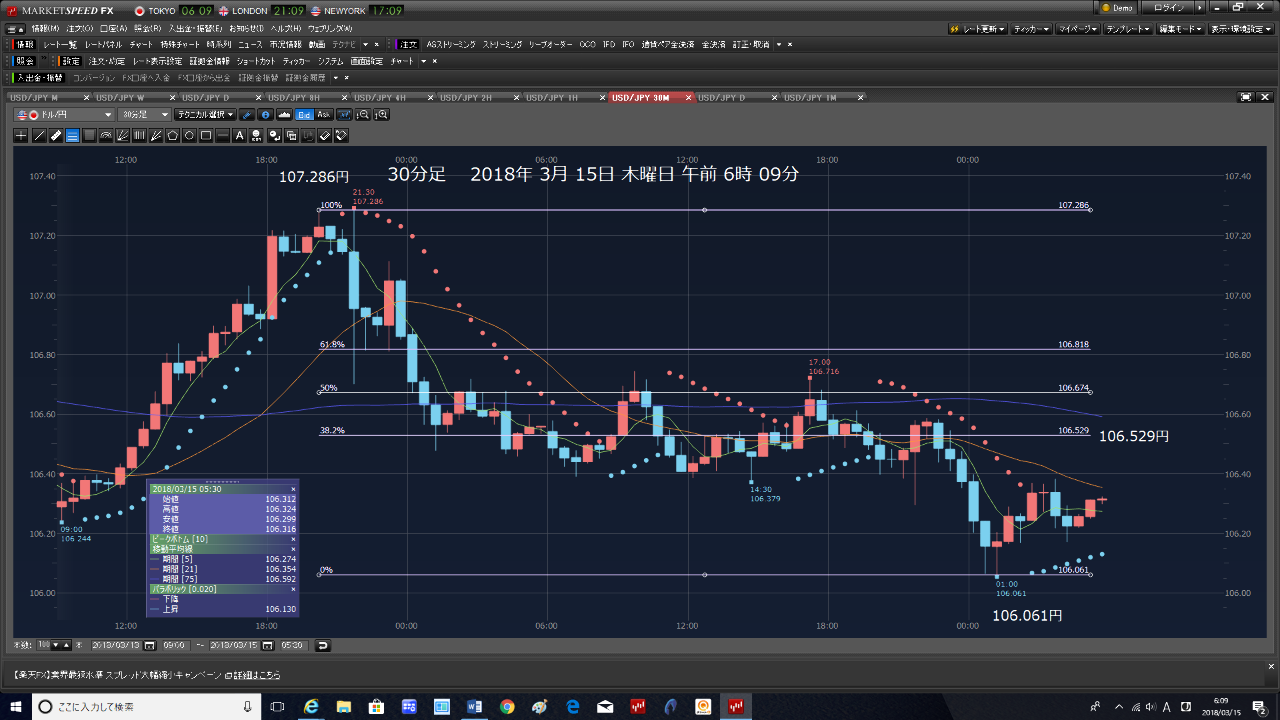Click the zoom-in magnifier icon
This screenshot has width=1280, height=720.
380,115
